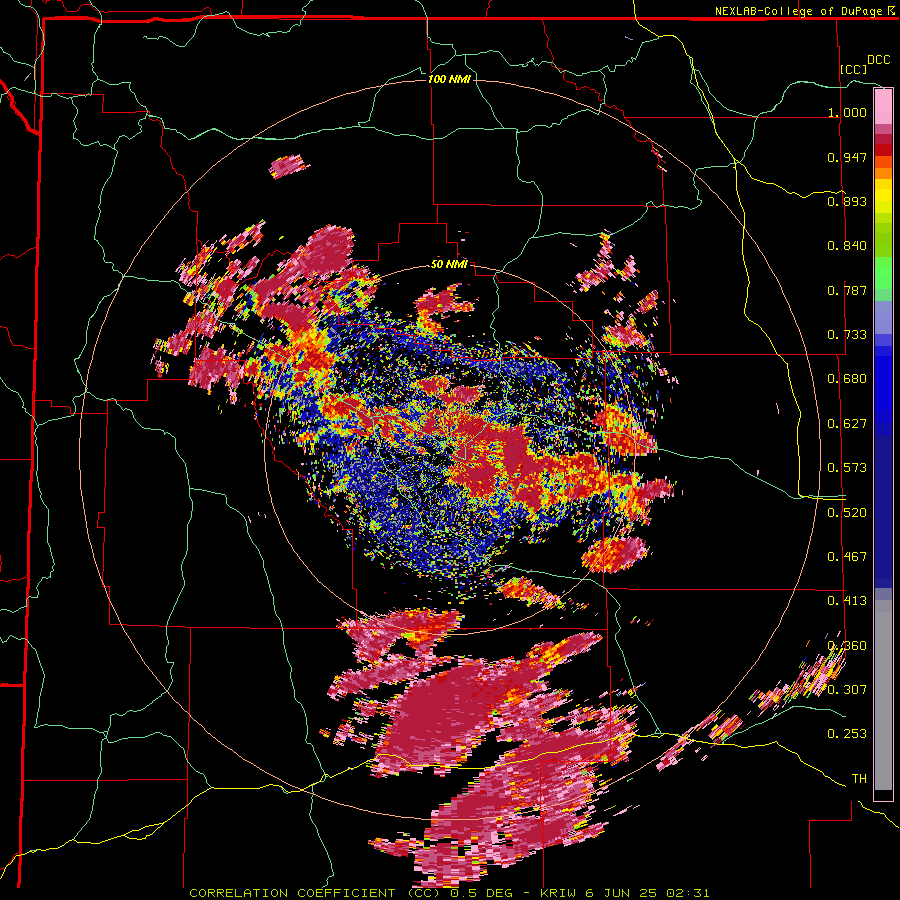Pick the yellow color scale segment
This screenshot has height=900, width=900.
pos(883,196)
